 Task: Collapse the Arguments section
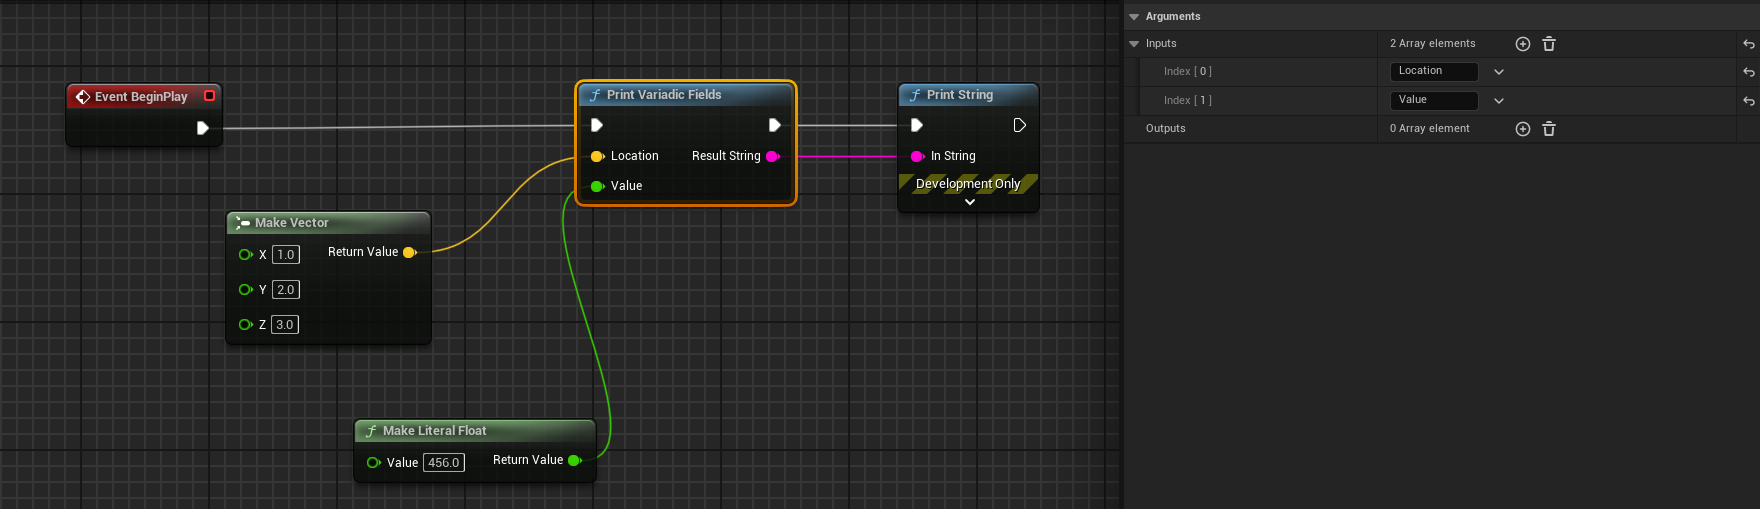click(x=1134, y=17)
